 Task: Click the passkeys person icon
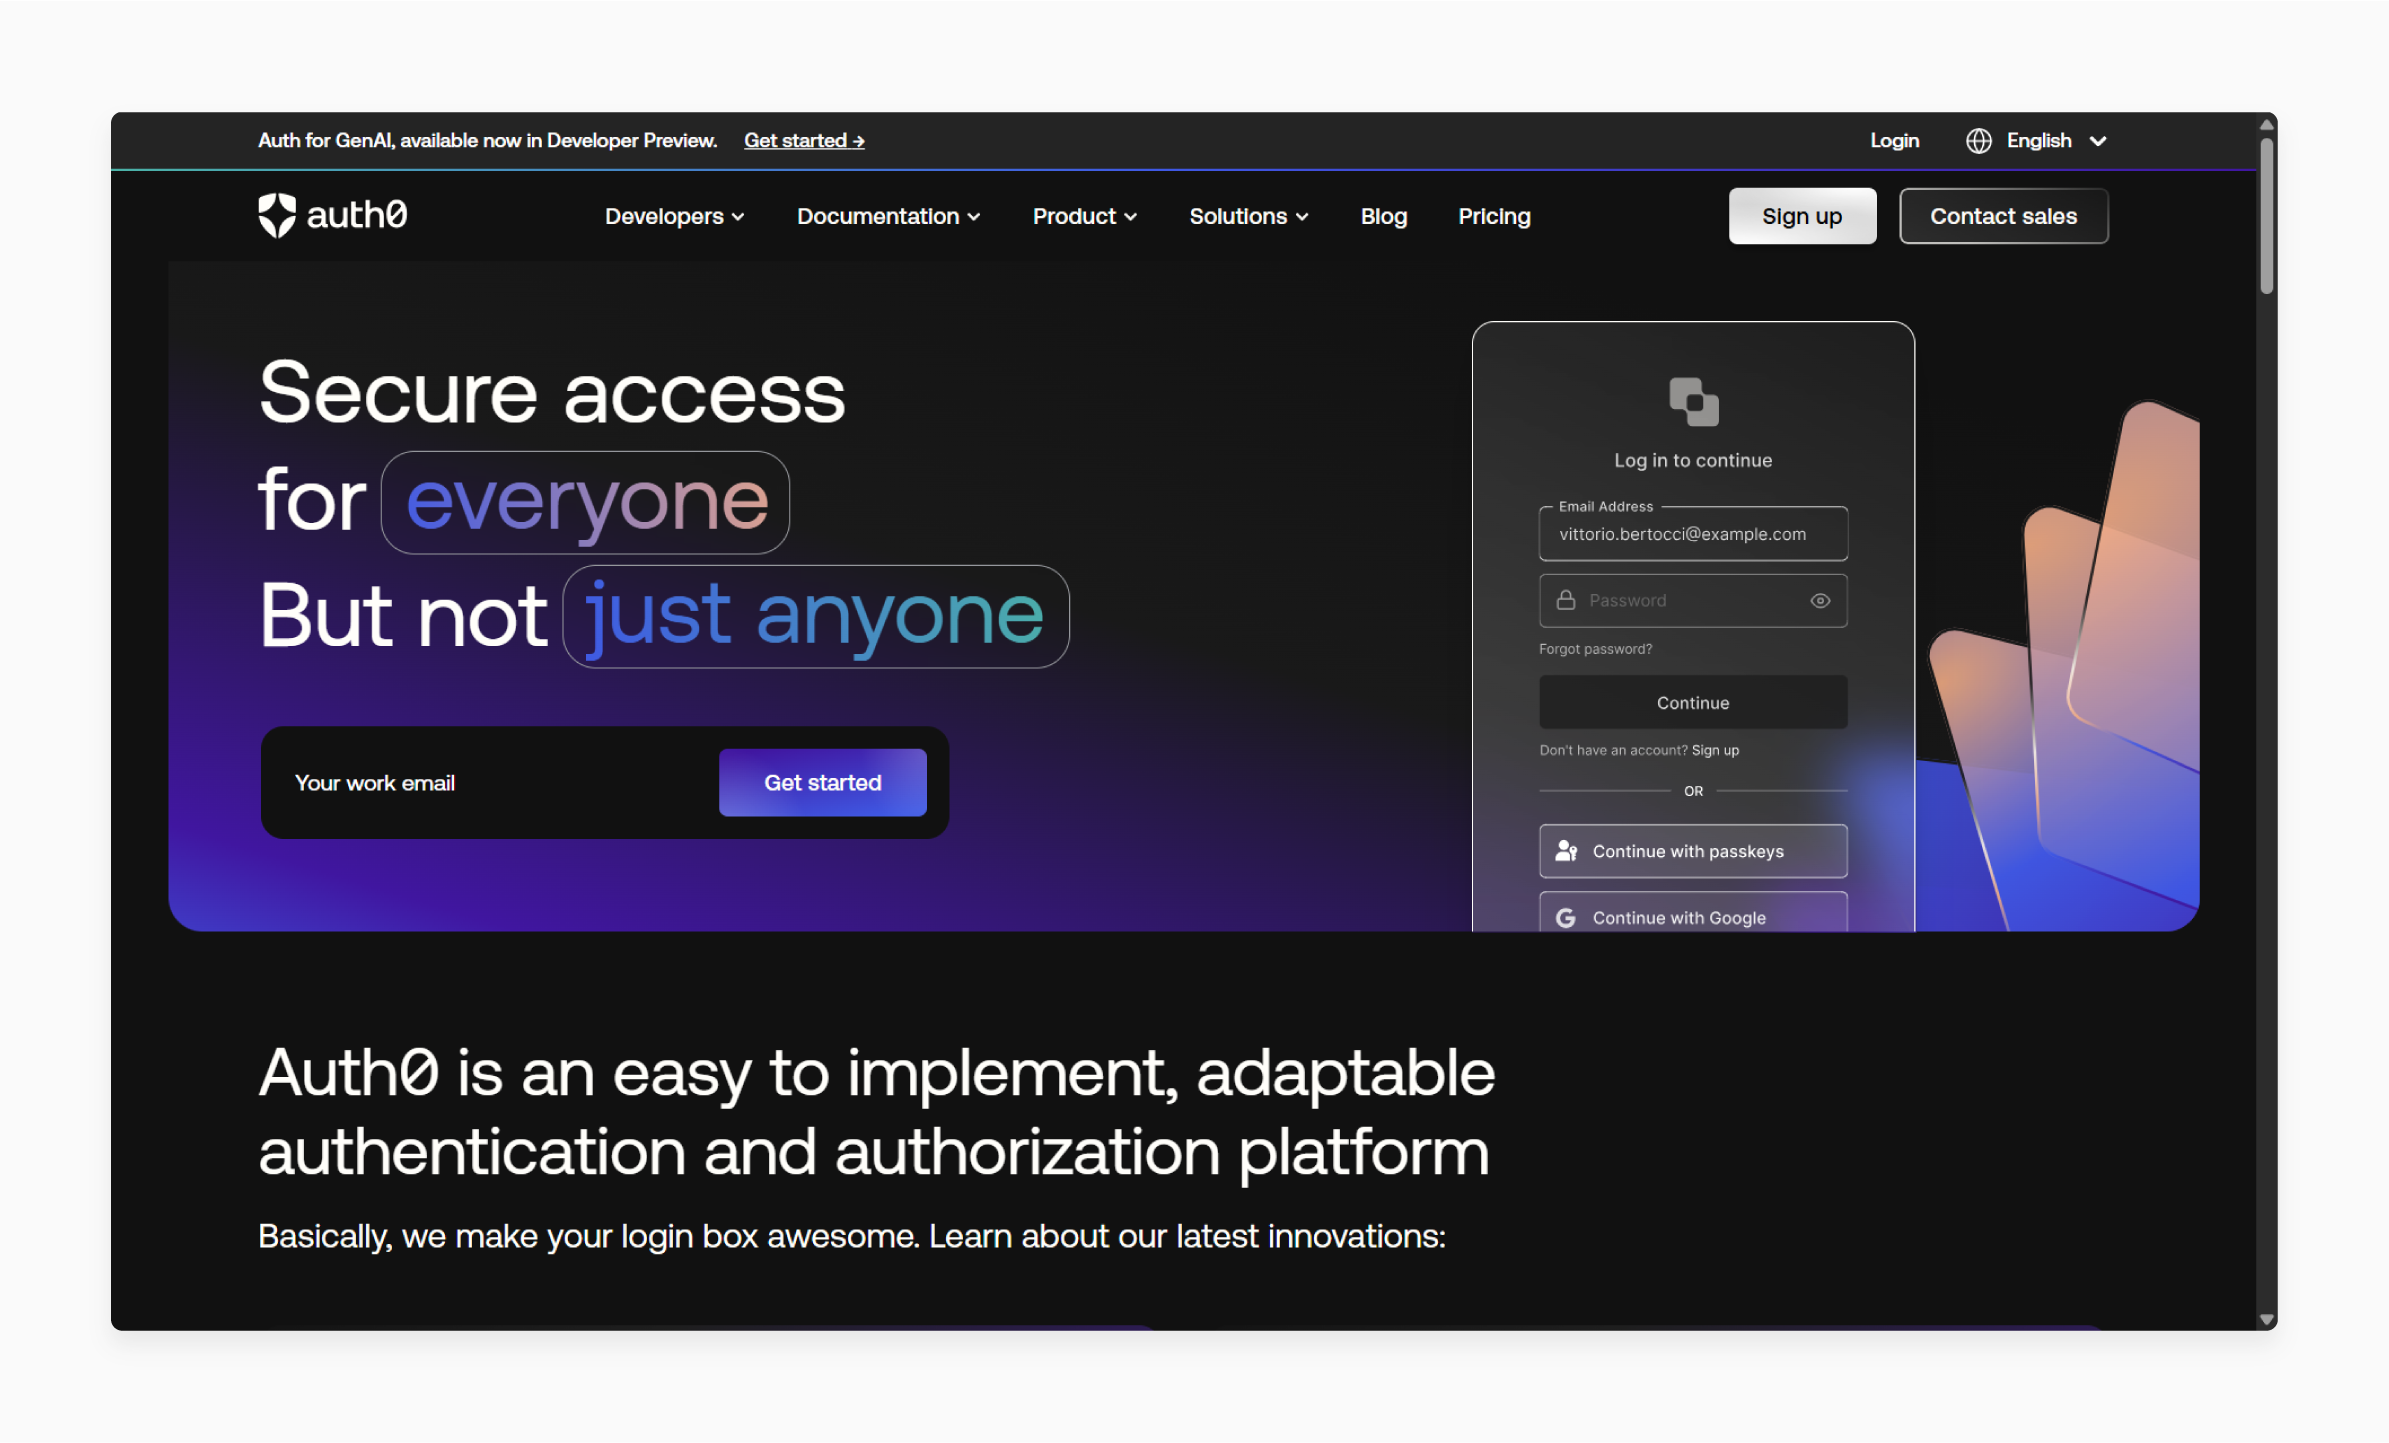point(1566,851)
